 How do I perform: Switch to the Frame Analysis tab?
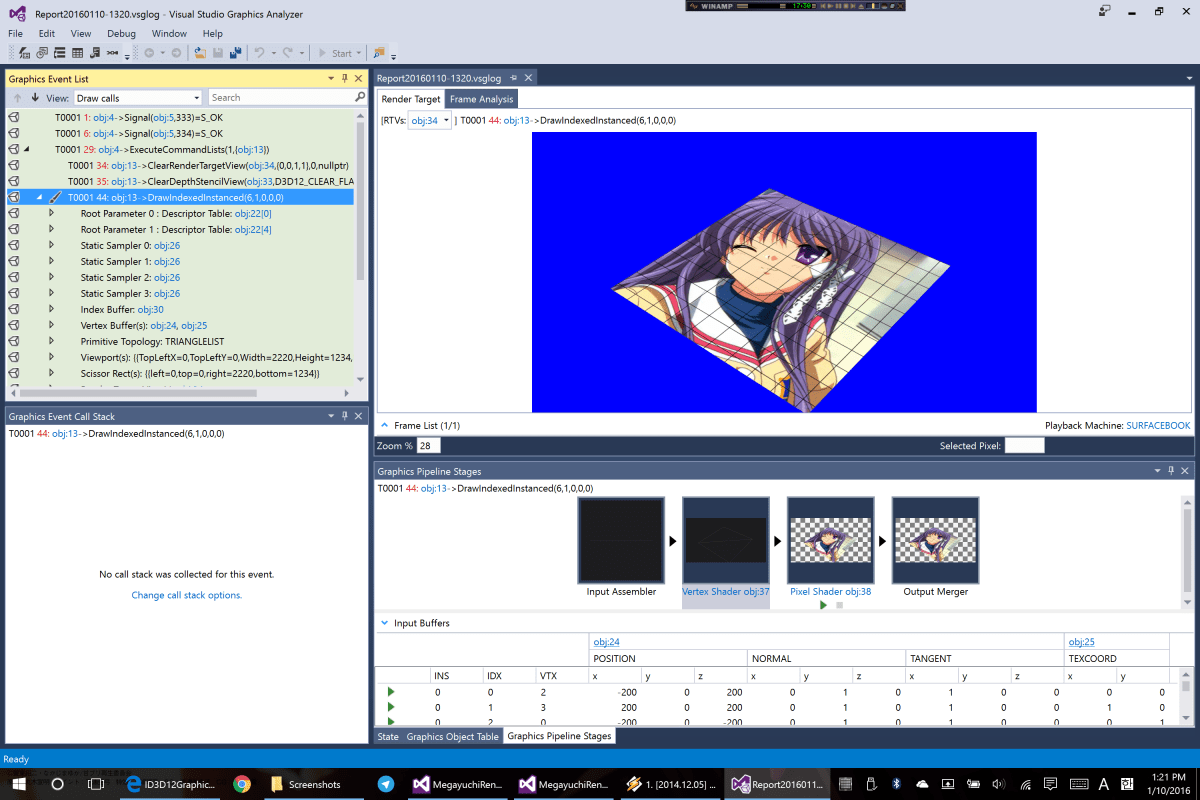point(481,99)
